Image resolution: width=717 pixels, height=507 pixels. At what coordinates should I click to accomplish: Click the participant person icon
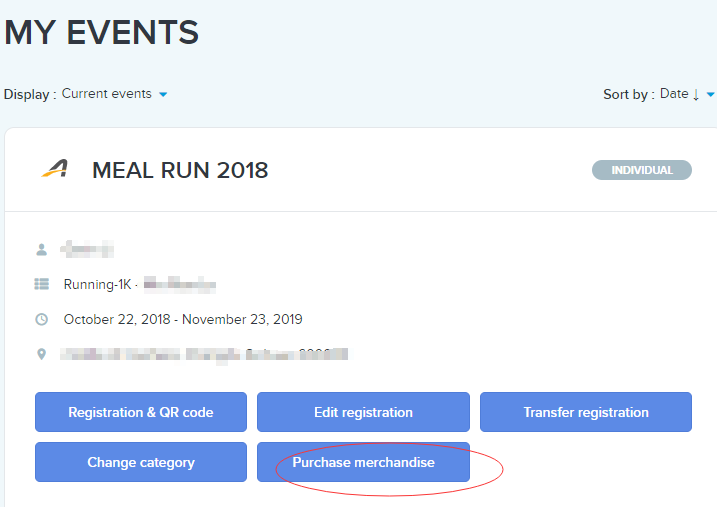click(x=42, y=249)
